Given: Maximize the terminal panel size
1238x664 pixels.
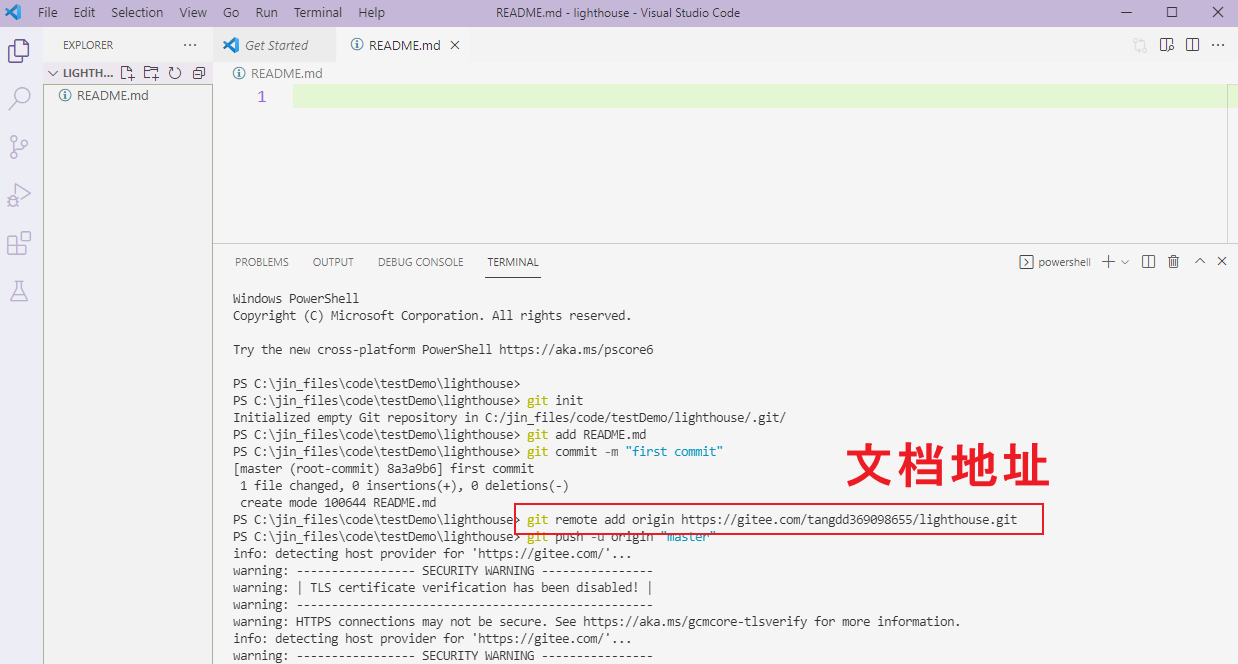Looking at the screenshot, I should tap(1200, 262).
